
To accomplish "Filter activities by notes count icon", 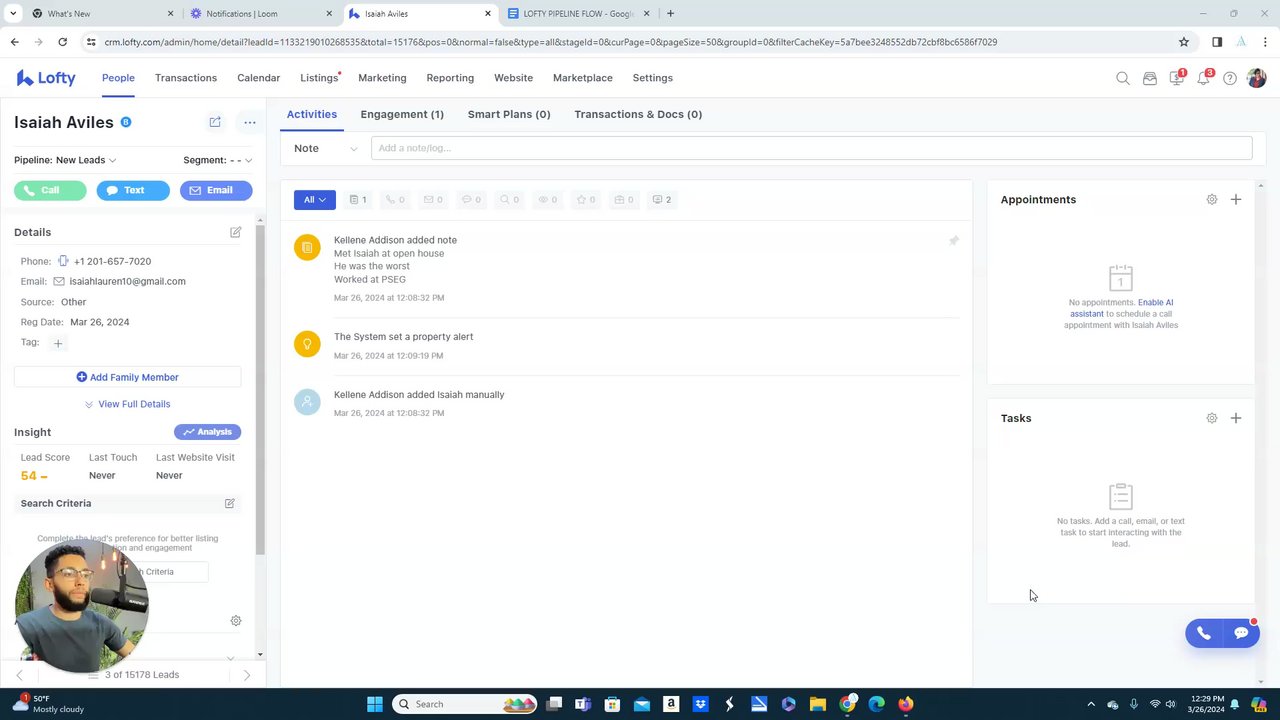I will coord(358,200).
